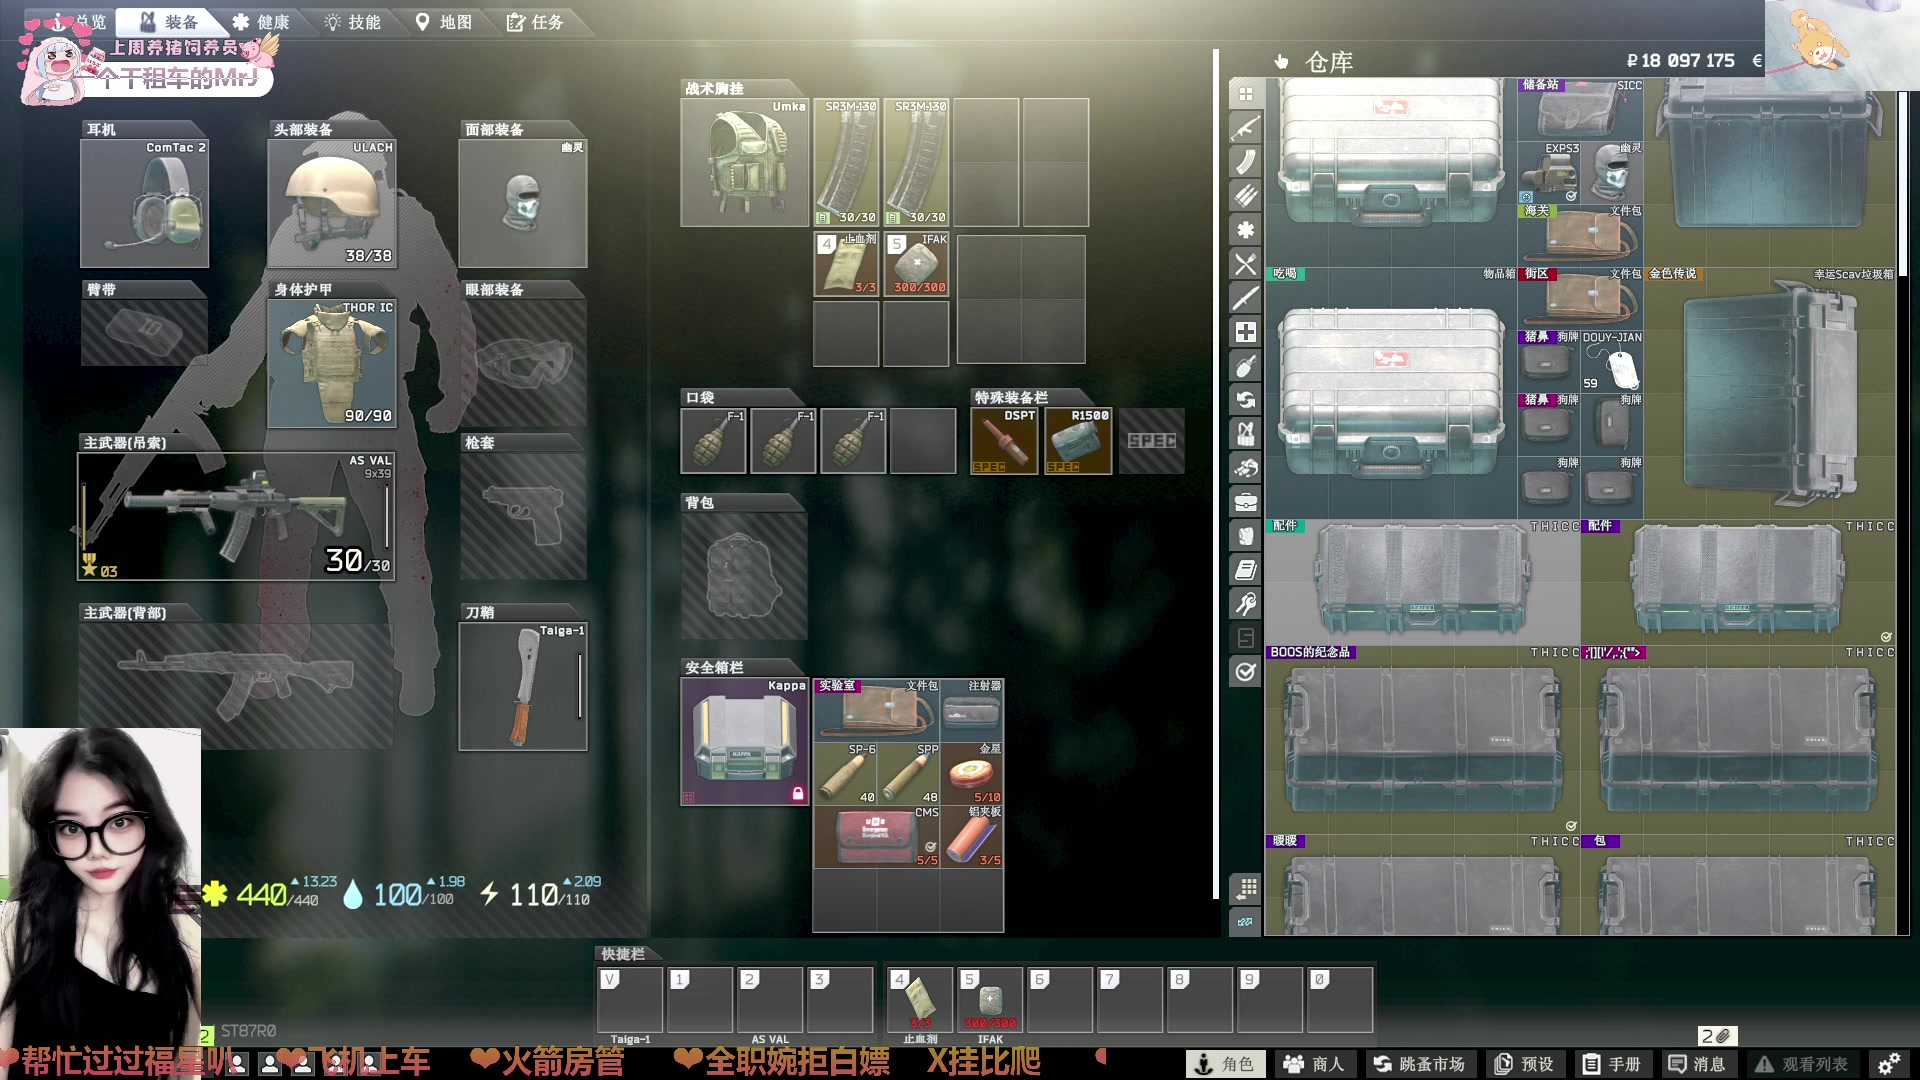Switch to the 装备 tab
This screenshot has width=1920, height=1080.
point(168,22)
